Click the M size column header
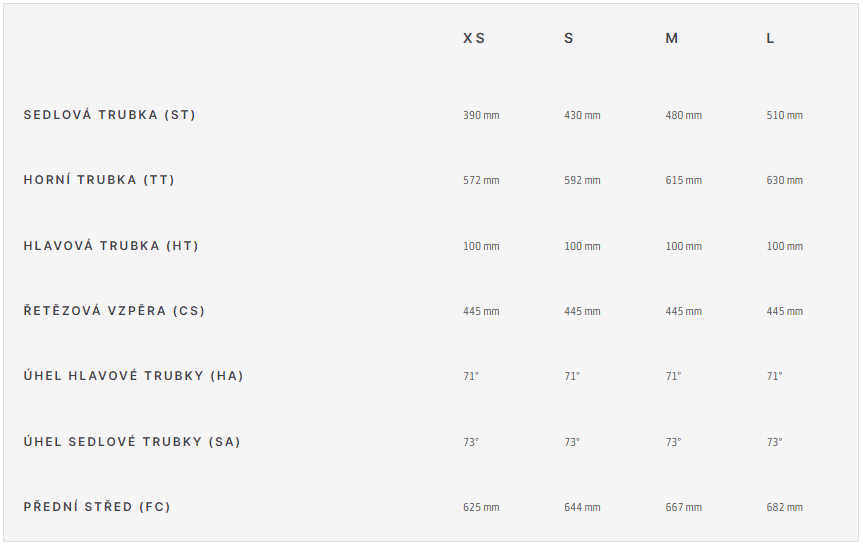The height and width of the screenshot is (546, 863). click(x=671, y=38)
